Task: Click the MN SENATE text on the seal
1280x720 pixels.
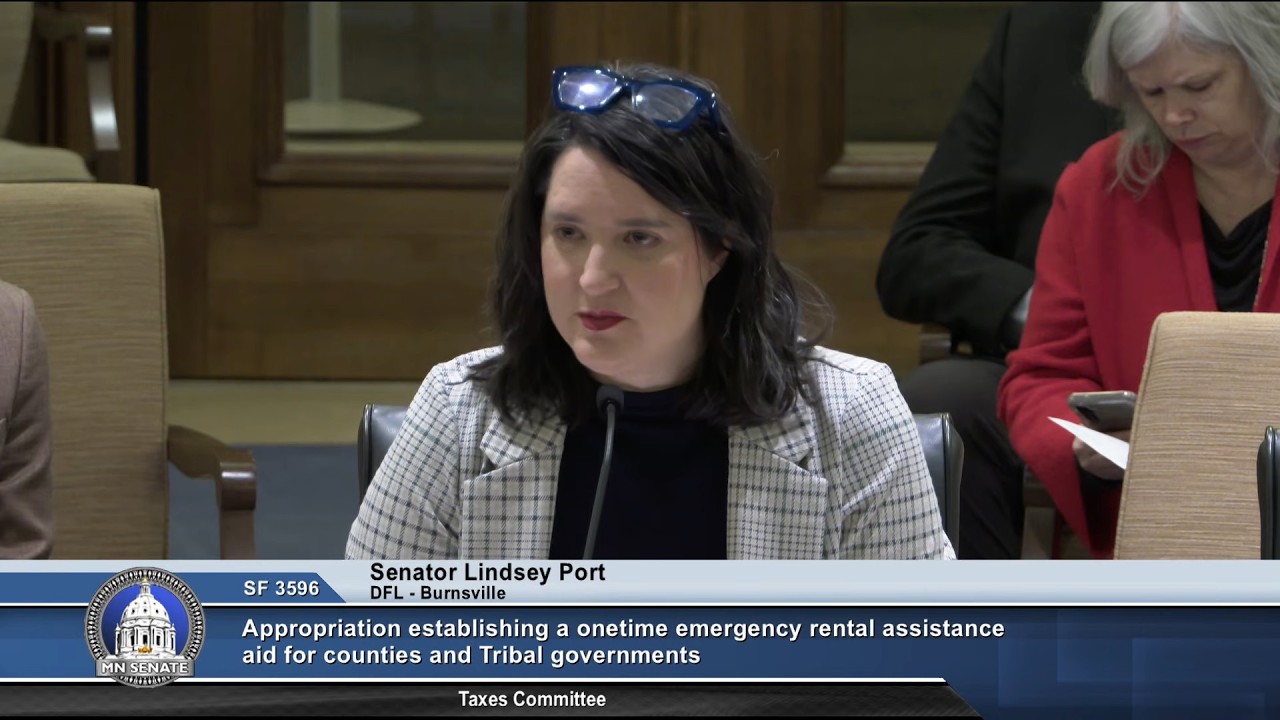Action: 145,668
